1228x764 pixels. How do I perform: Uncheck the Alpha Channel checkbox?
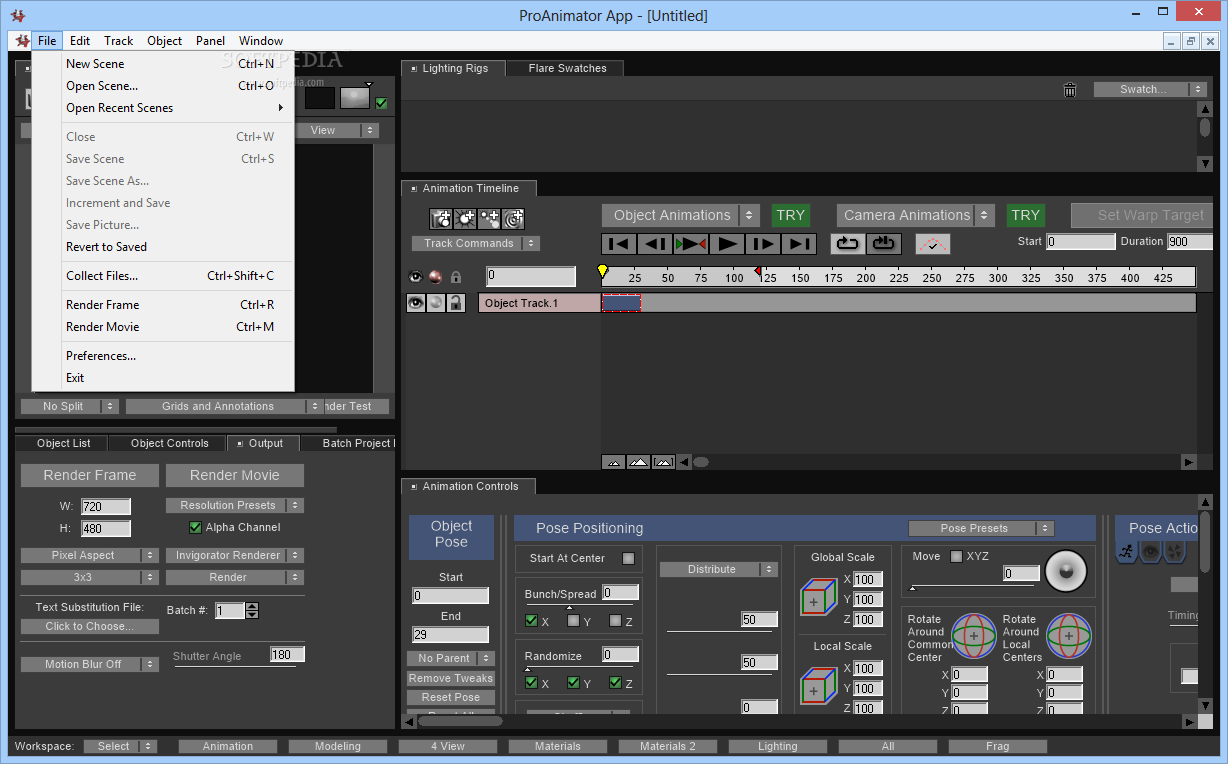(195, 527)
